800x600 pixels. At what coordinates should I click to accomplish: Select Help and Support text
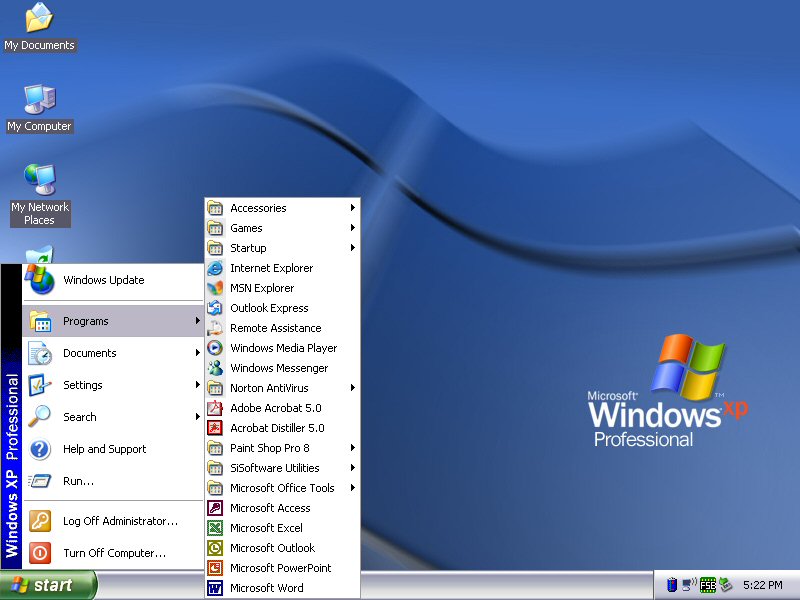tap(105, 449)
